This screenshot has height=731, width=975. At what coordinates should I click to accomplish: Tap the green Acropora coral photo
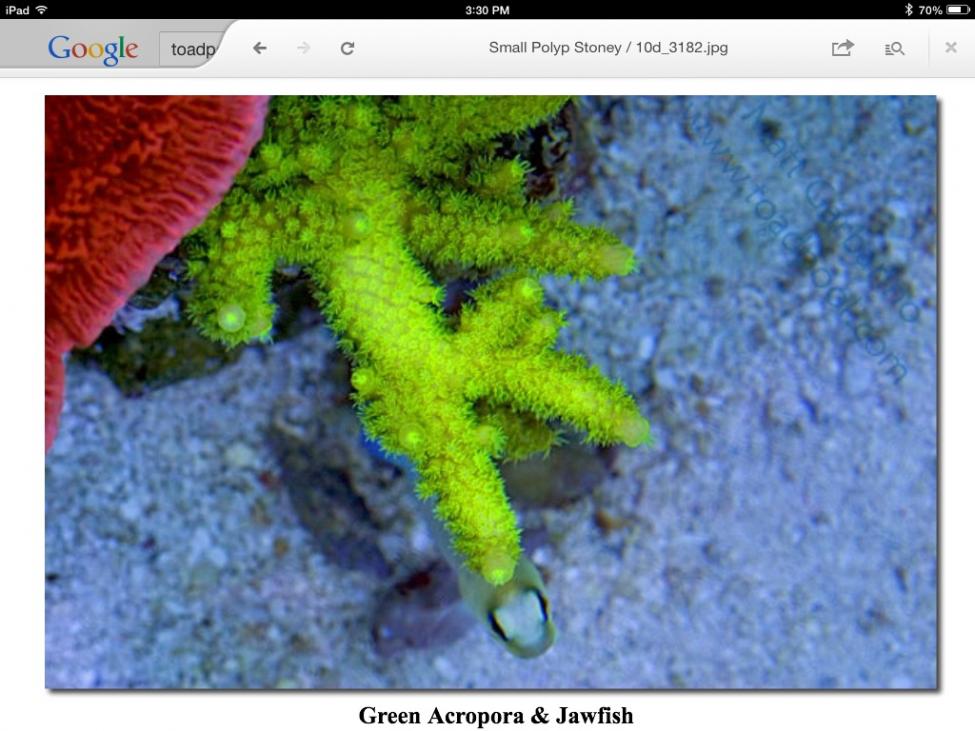click(491, 392)
